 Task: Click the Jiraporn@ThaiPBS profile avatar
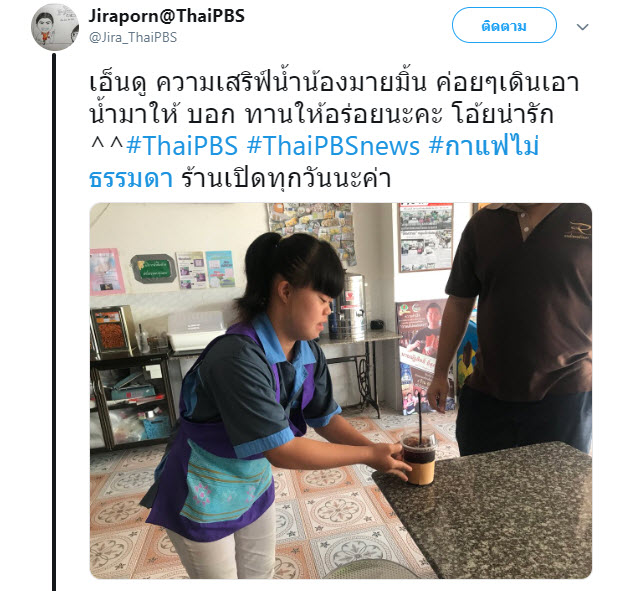[55, 27]
